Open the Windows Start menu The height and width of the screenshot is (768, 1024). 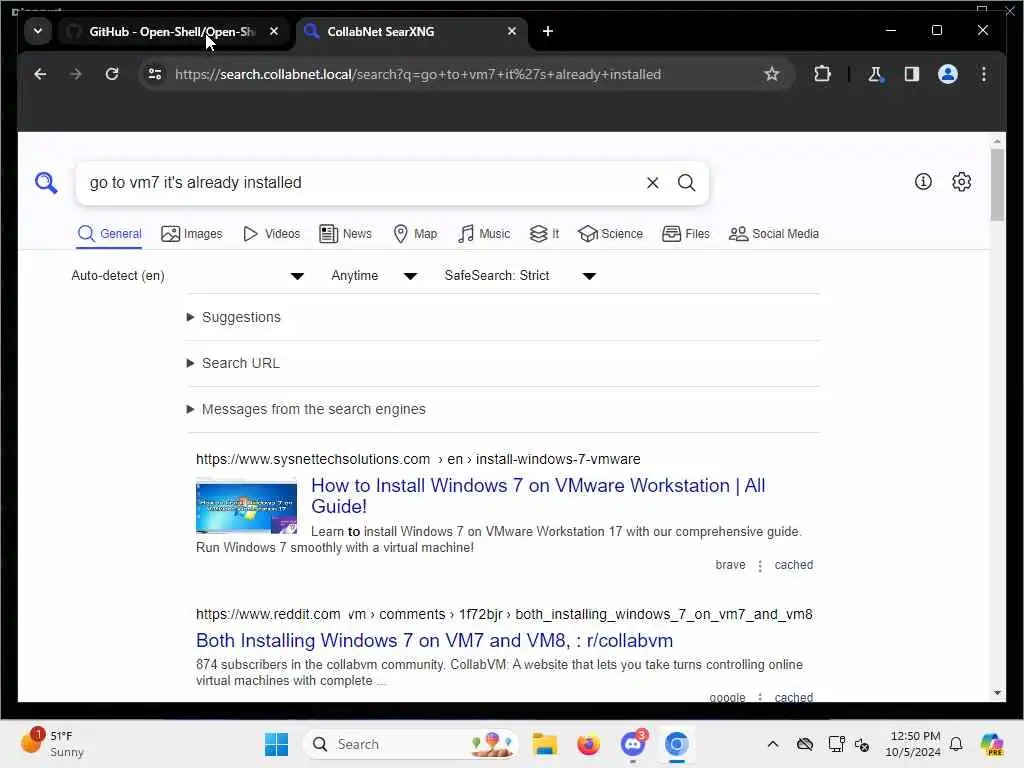tap(276, 744)
